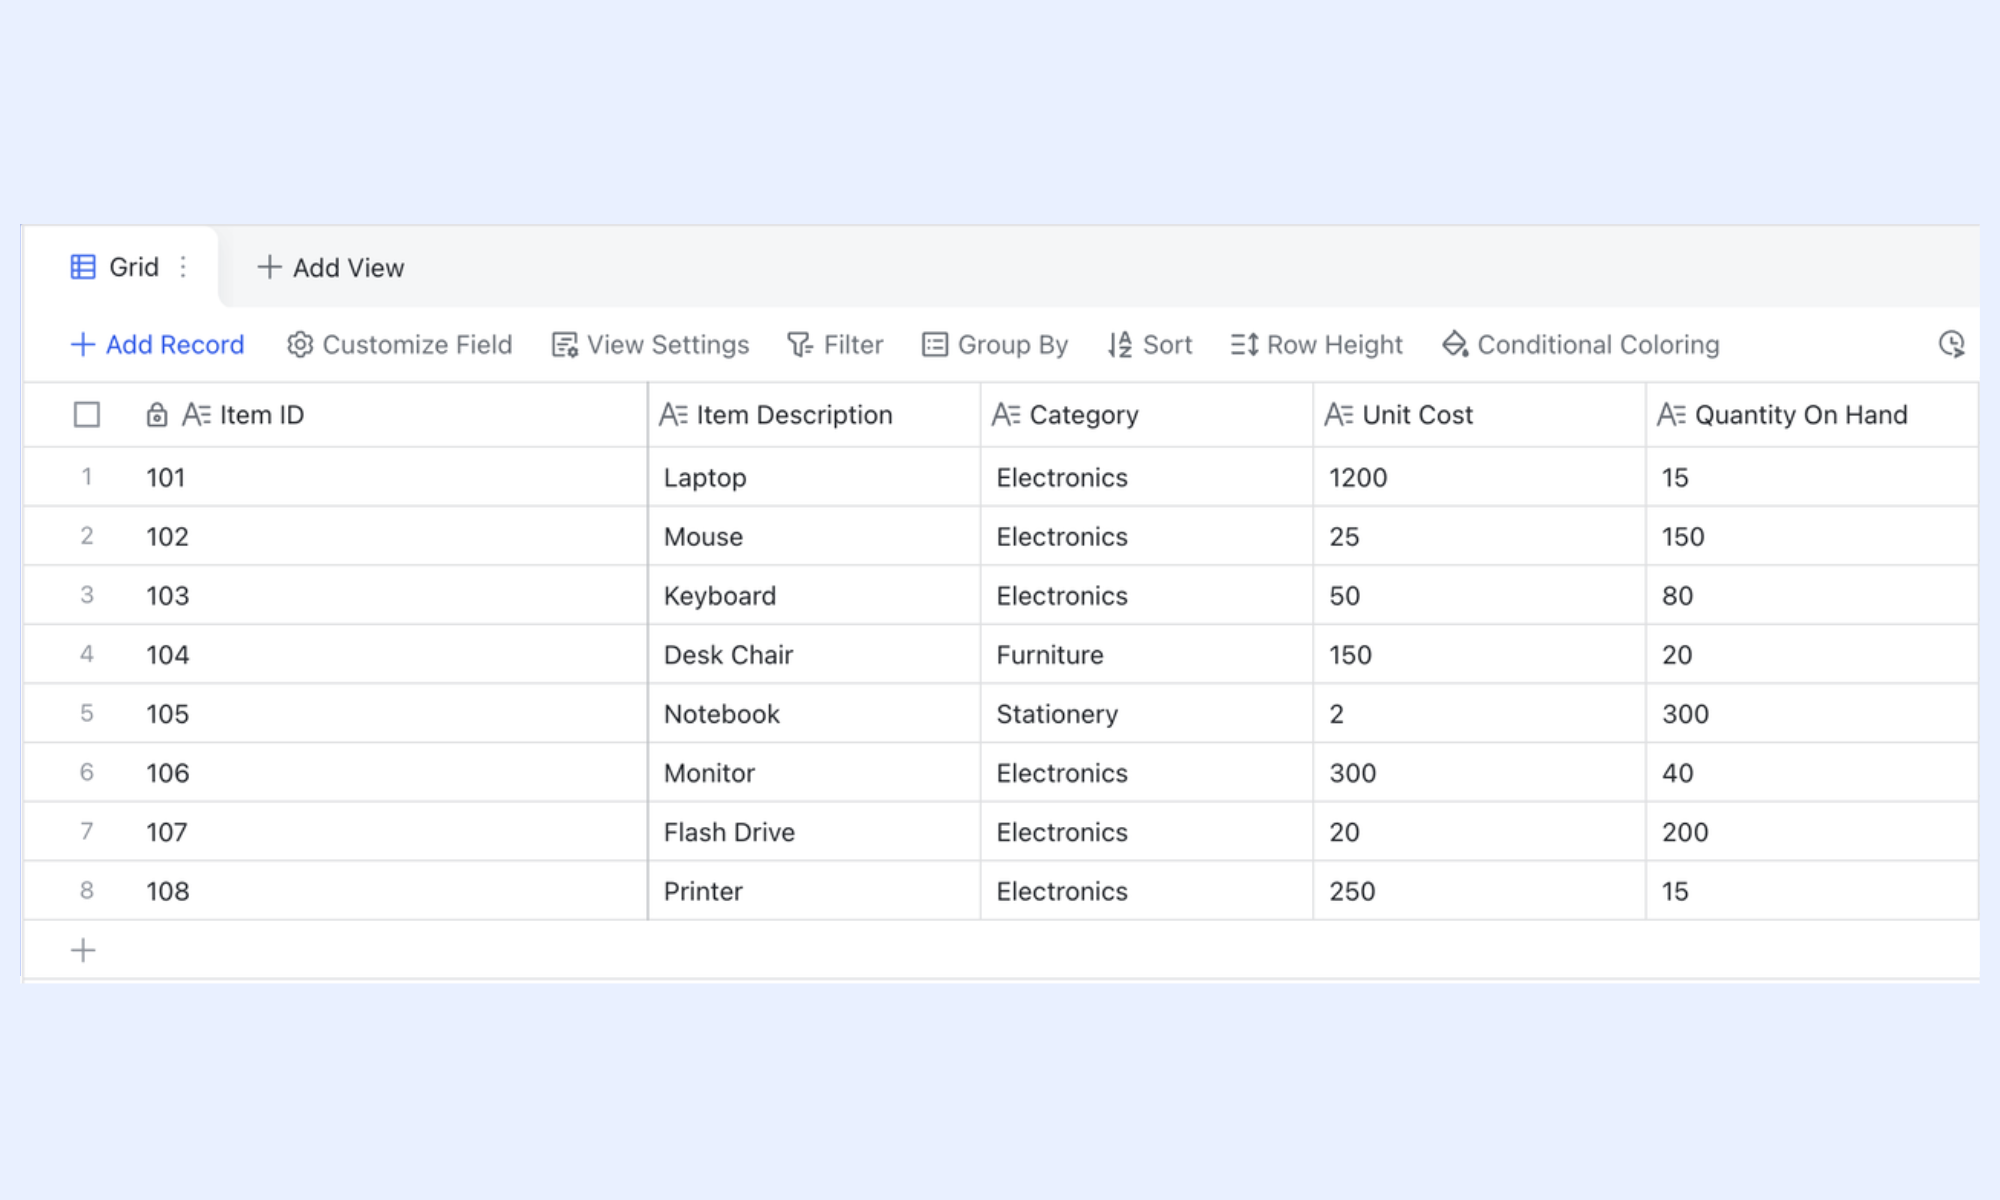
Task: Open the history clock icon at toolbar end
Action: coord(1951,345)
